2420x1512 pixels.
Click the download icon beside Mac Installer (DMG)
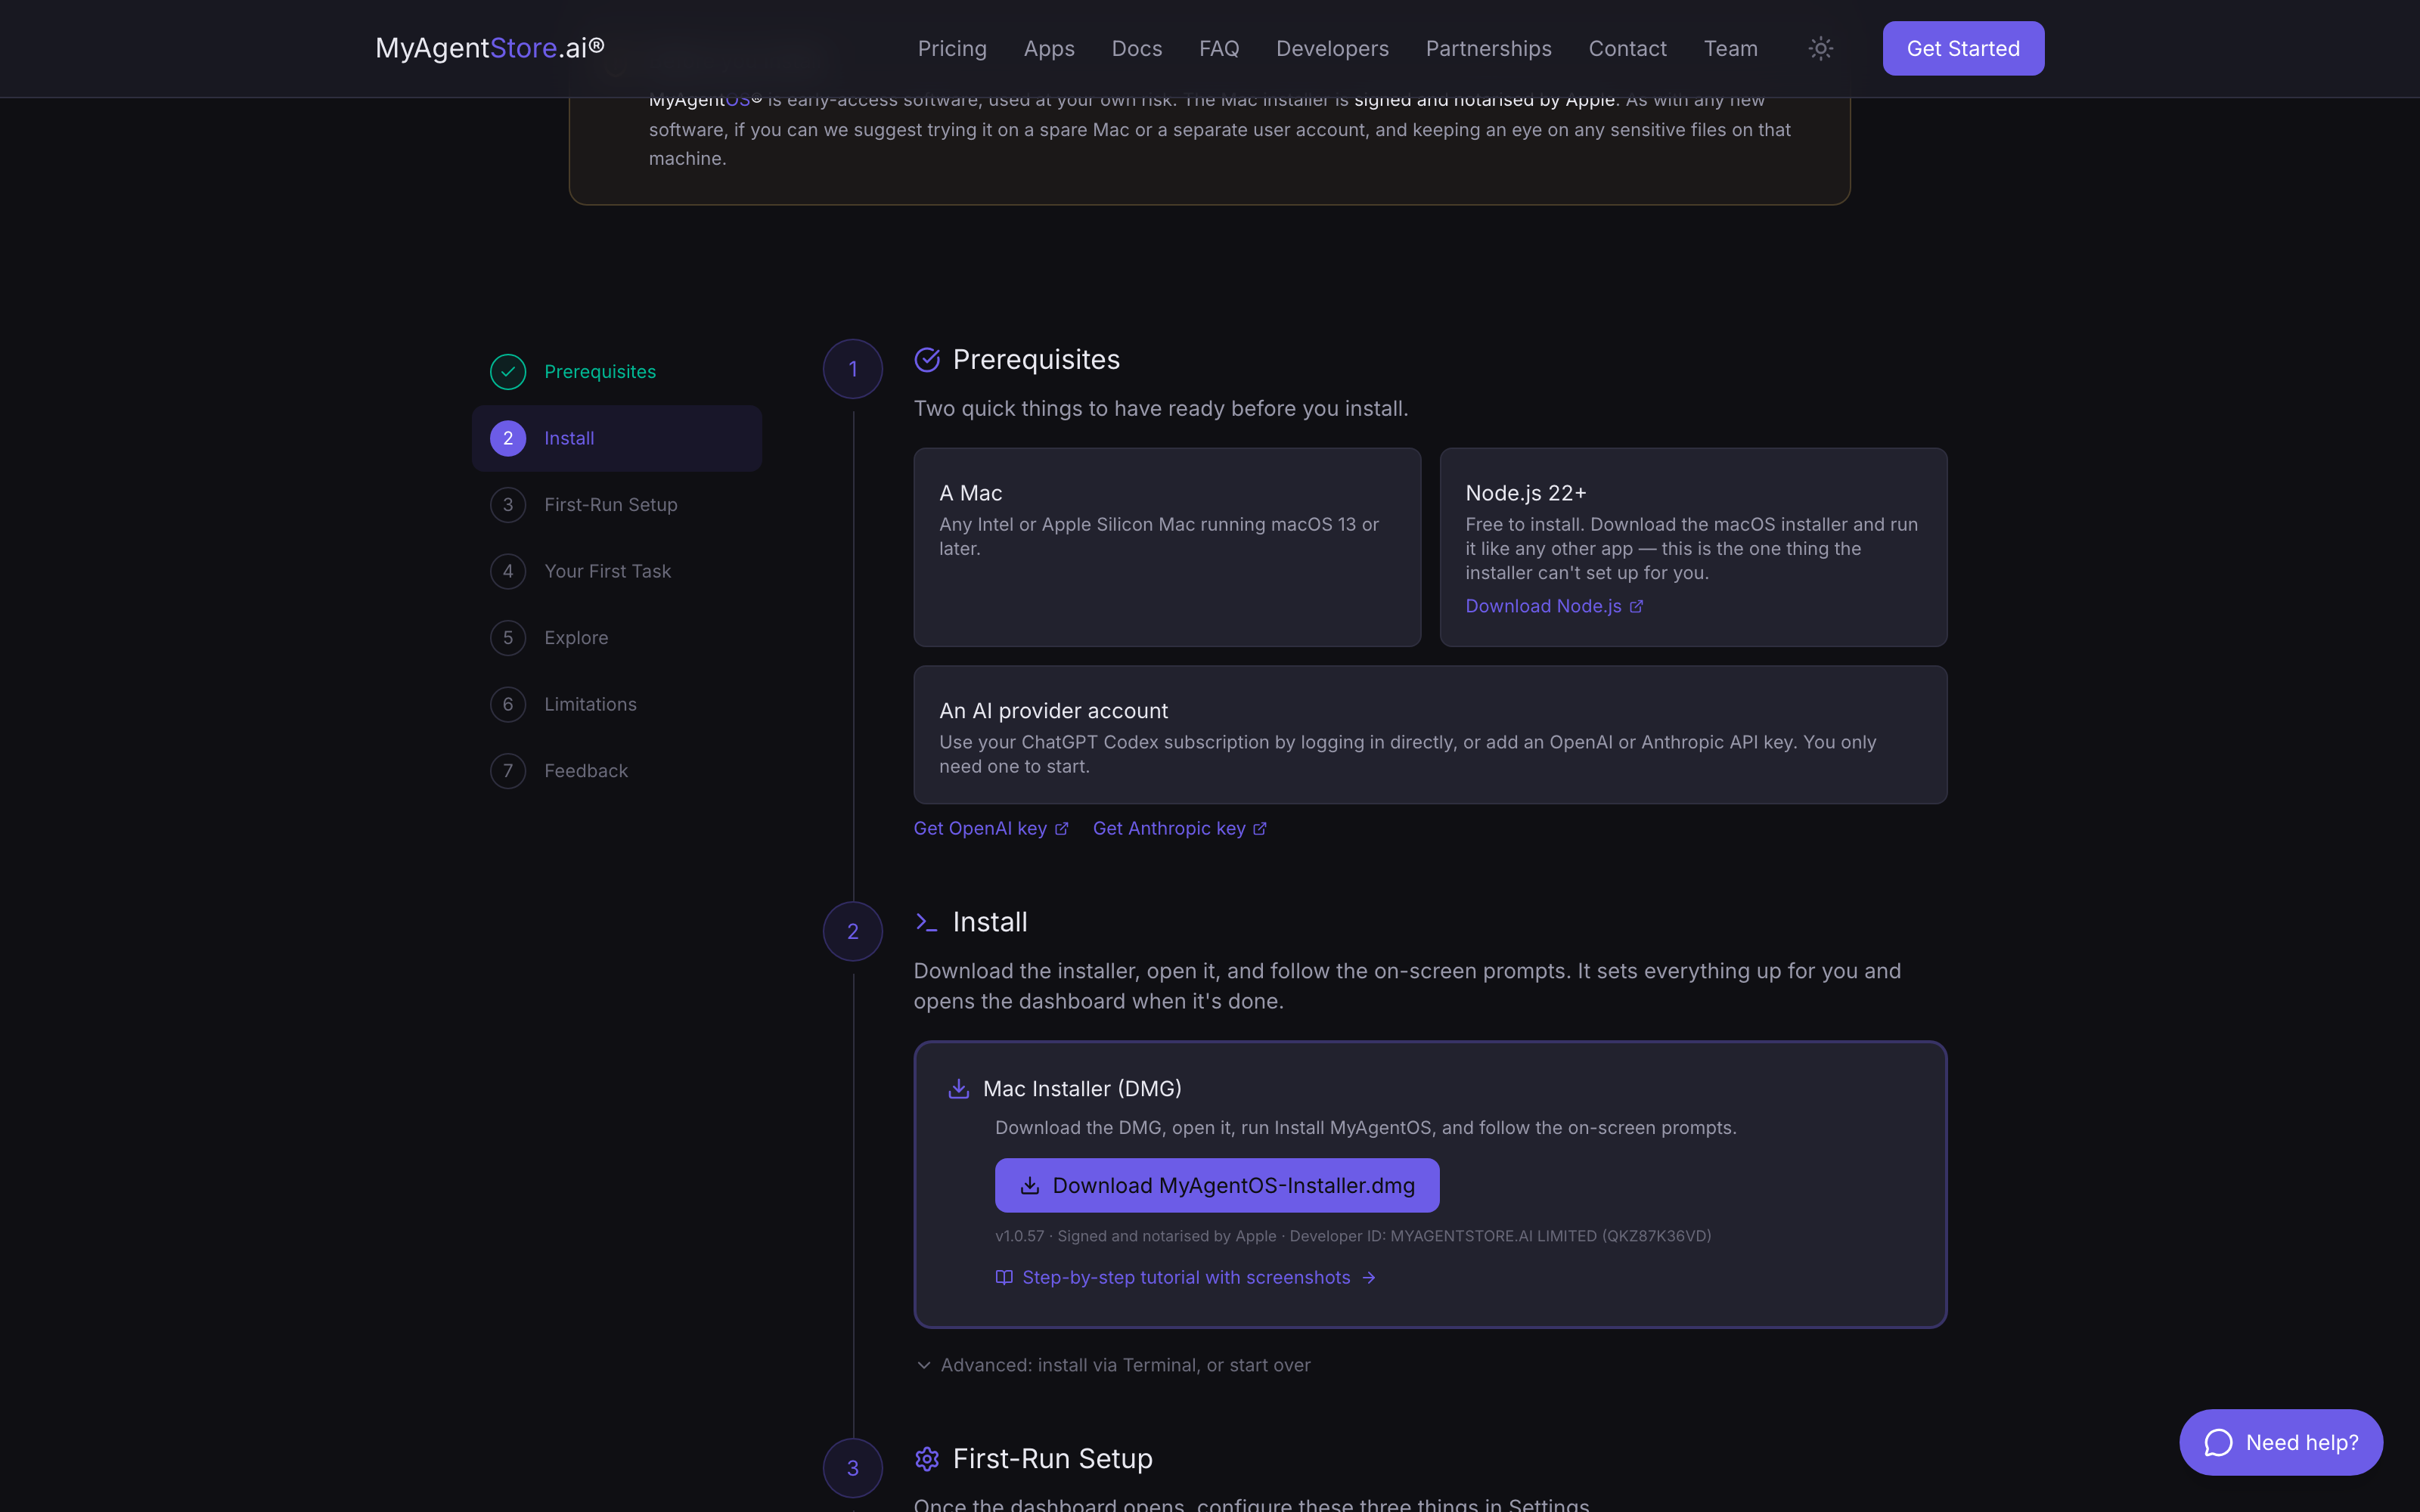click(958, 1088)
